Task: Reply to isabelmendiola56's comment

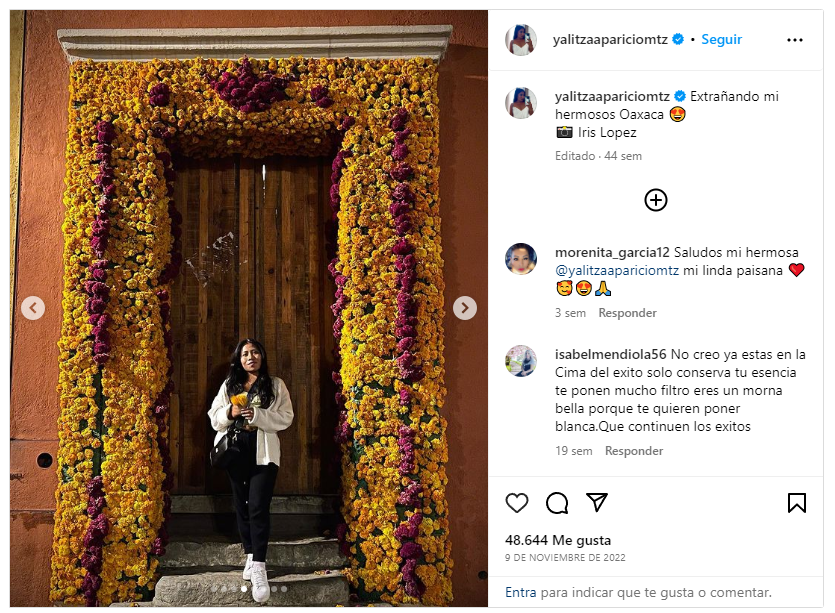Action: [x=634, y=451]
